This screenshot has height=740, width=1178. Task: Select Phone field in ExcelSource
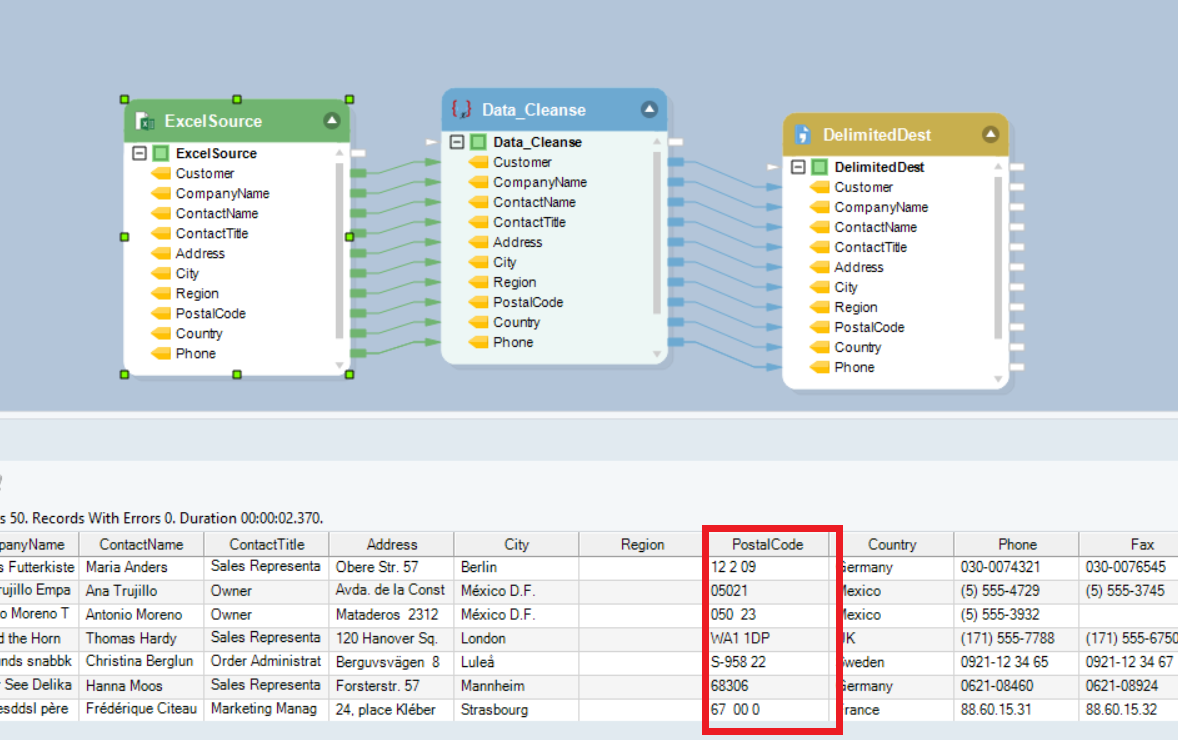[195, 353]
